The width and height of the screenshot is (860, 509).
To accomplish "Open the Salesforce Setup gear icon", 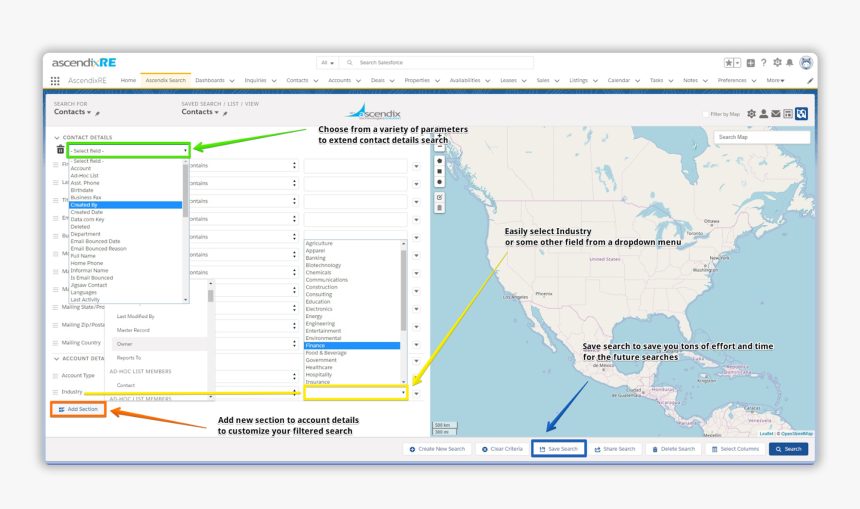I will tap(777, 63).
